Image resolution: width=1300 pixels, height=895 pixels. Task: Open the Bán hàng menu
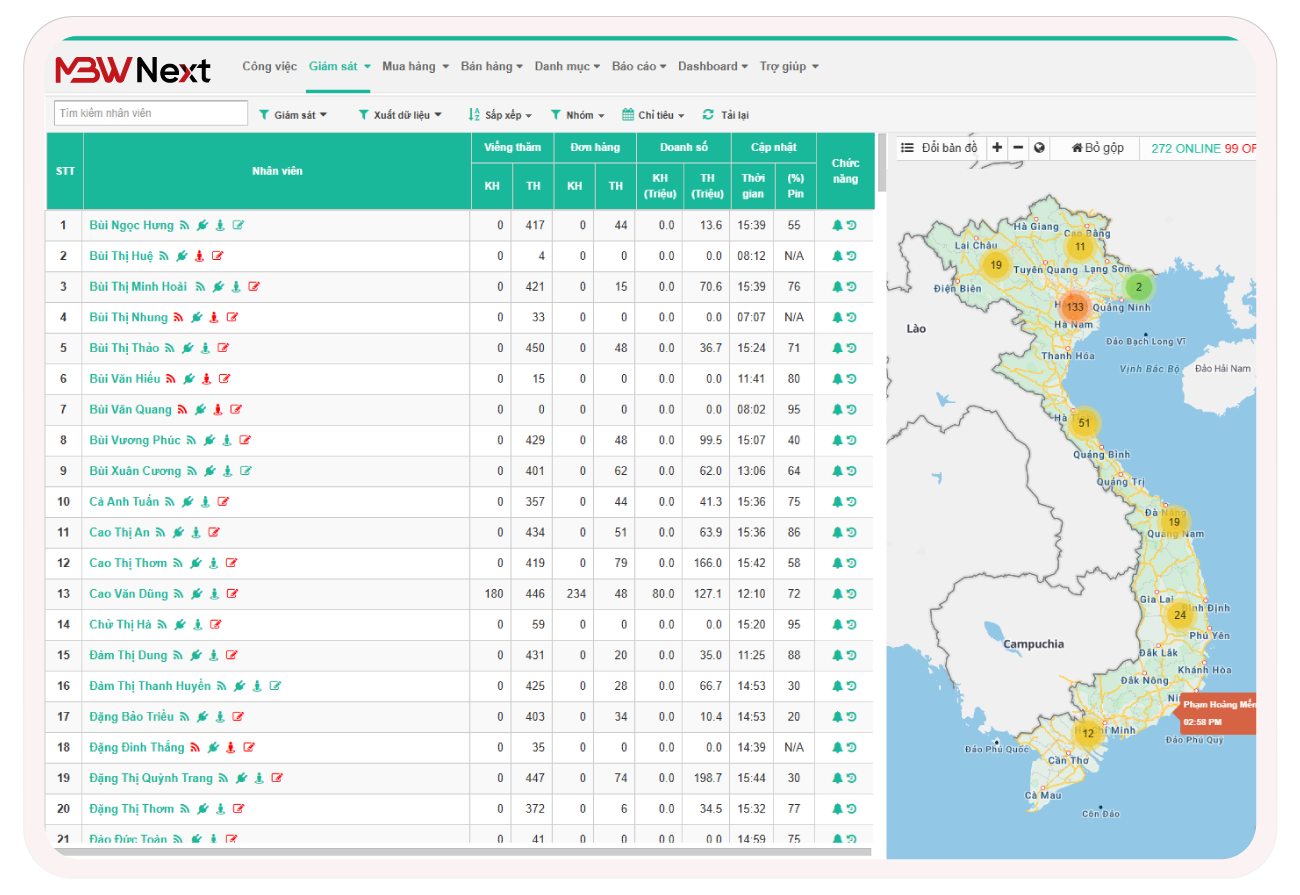(491, 67)
